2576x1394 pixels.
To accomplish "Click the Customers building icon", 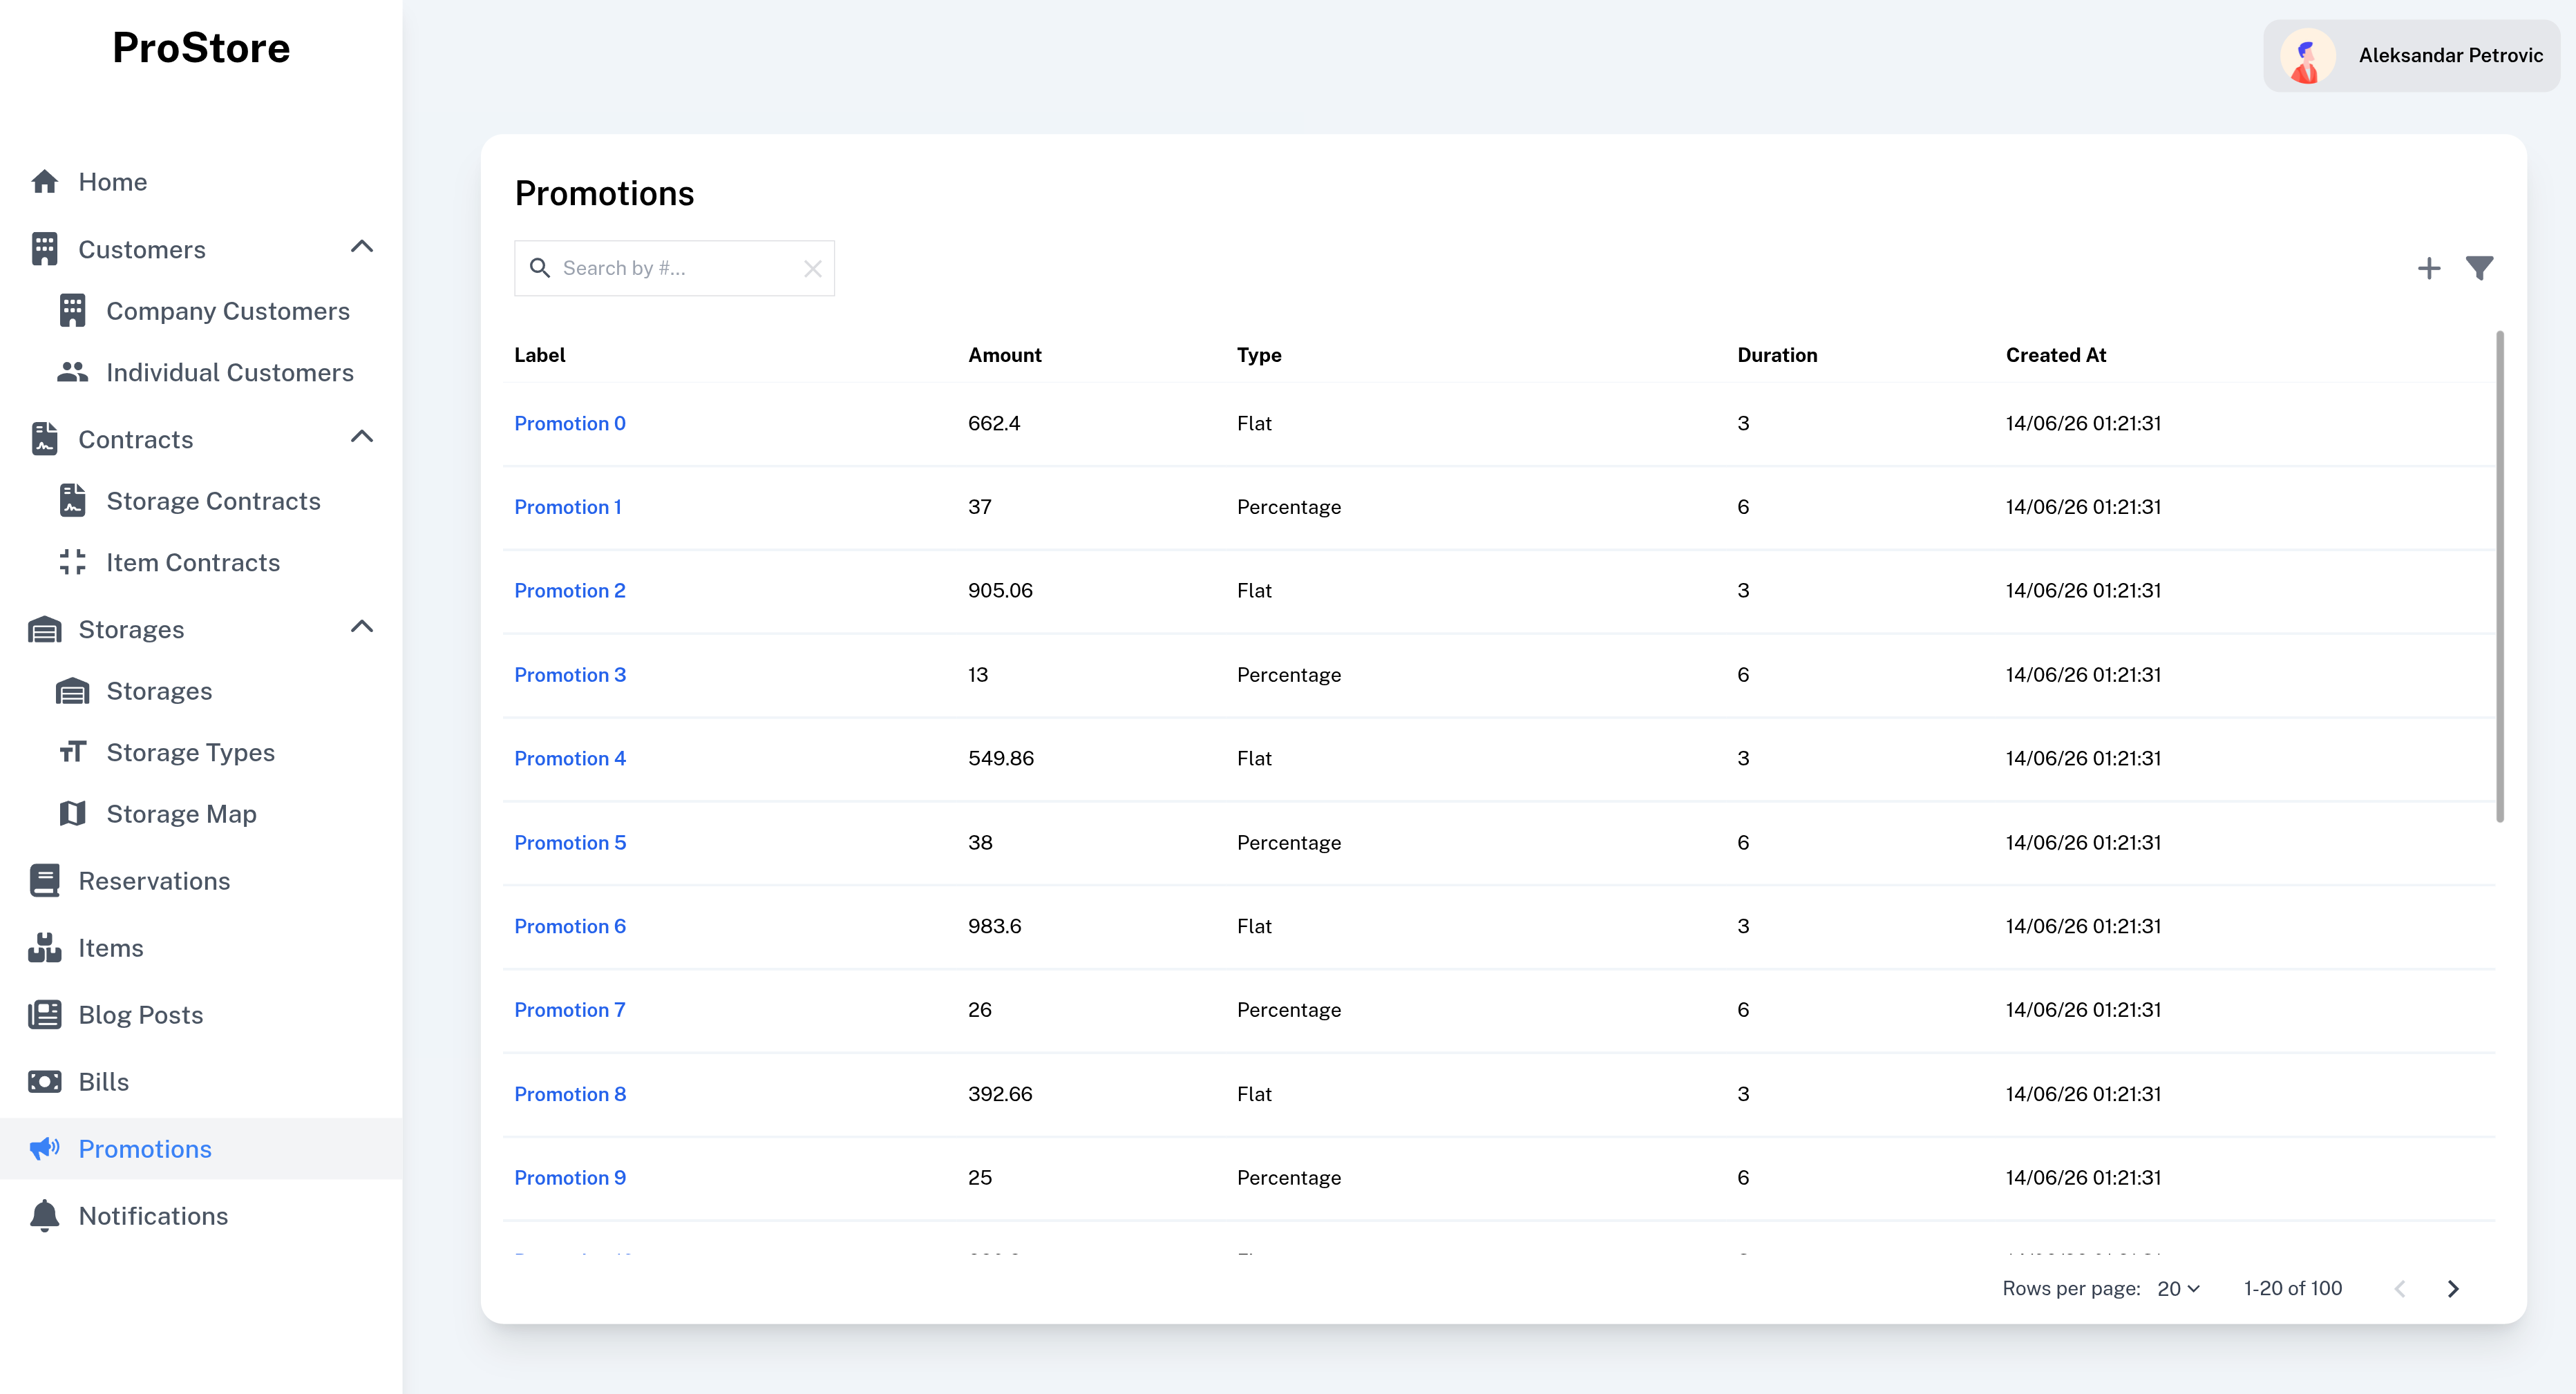I will [x=44, y=249].
